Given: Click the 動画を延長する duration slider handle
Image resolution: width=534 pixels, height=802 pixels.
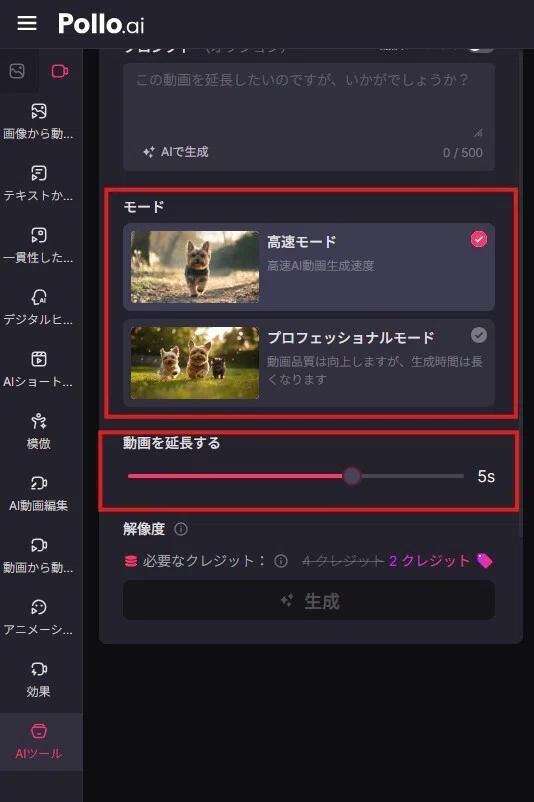Looking at the screenshot, I should pos(352,476).
